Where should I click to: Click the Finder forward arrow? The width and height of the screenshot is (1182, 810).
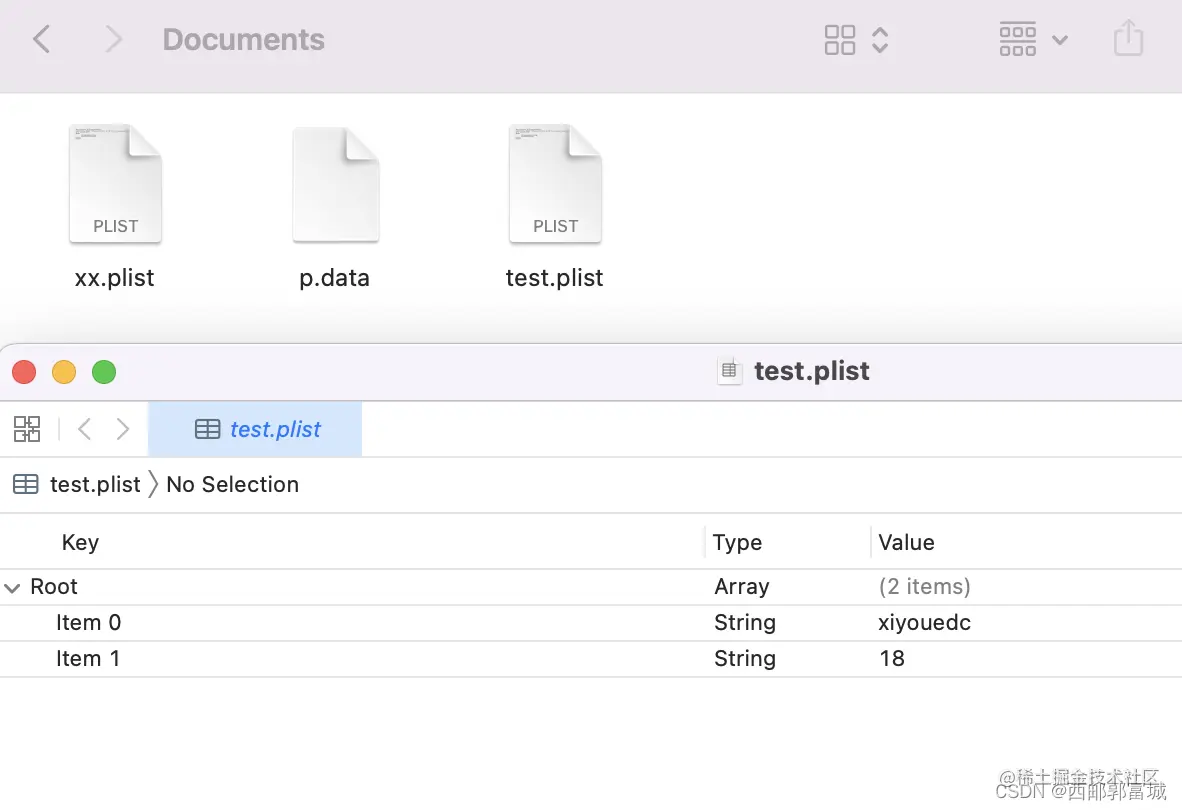[x=114, y=40]
